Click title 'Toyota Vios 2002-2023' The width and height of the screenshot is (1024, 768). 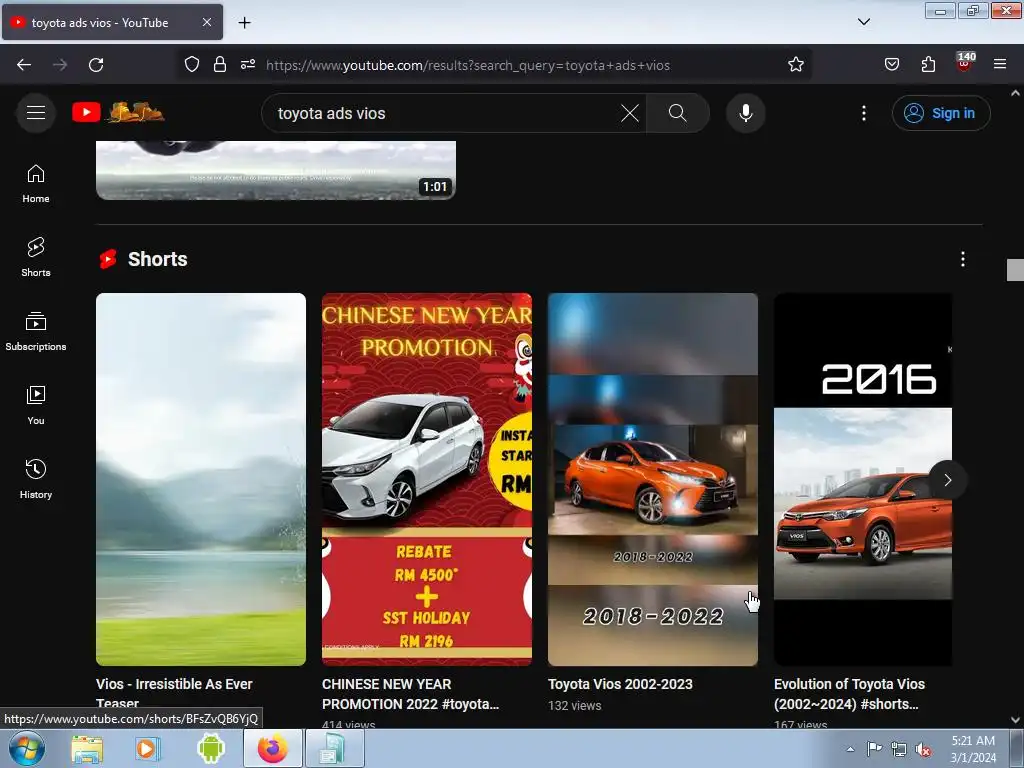click(x=620, y=684)
